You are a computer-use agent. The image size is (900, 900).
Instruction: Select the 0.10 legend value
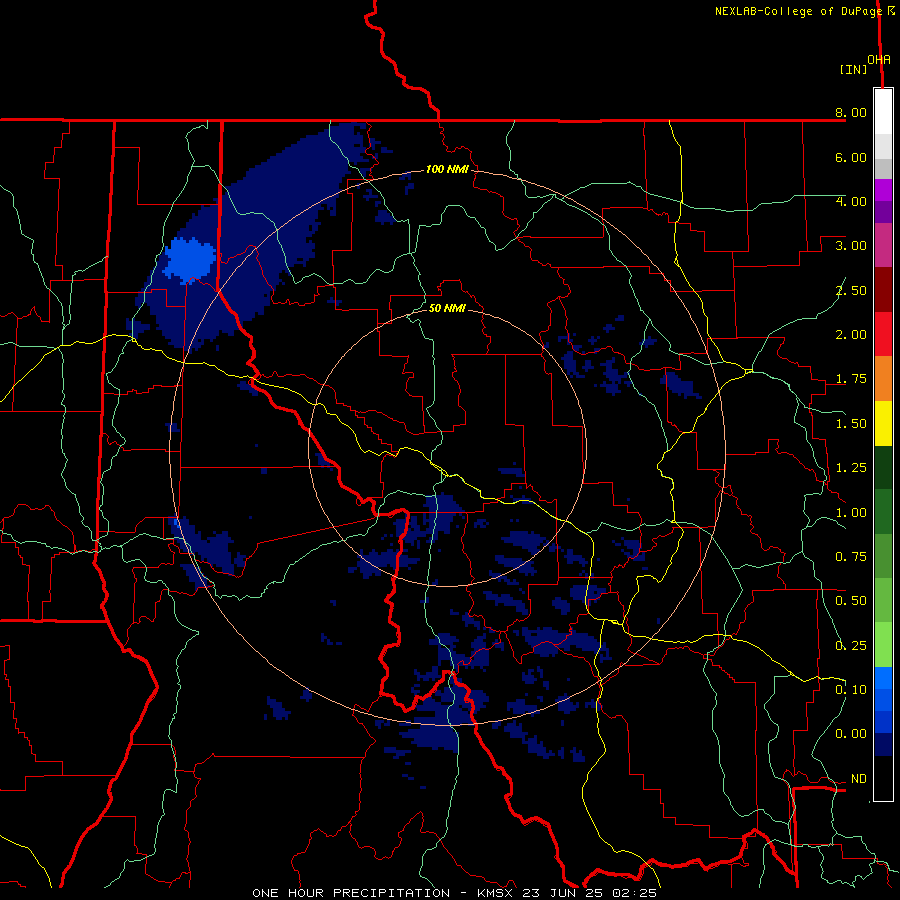851,690
